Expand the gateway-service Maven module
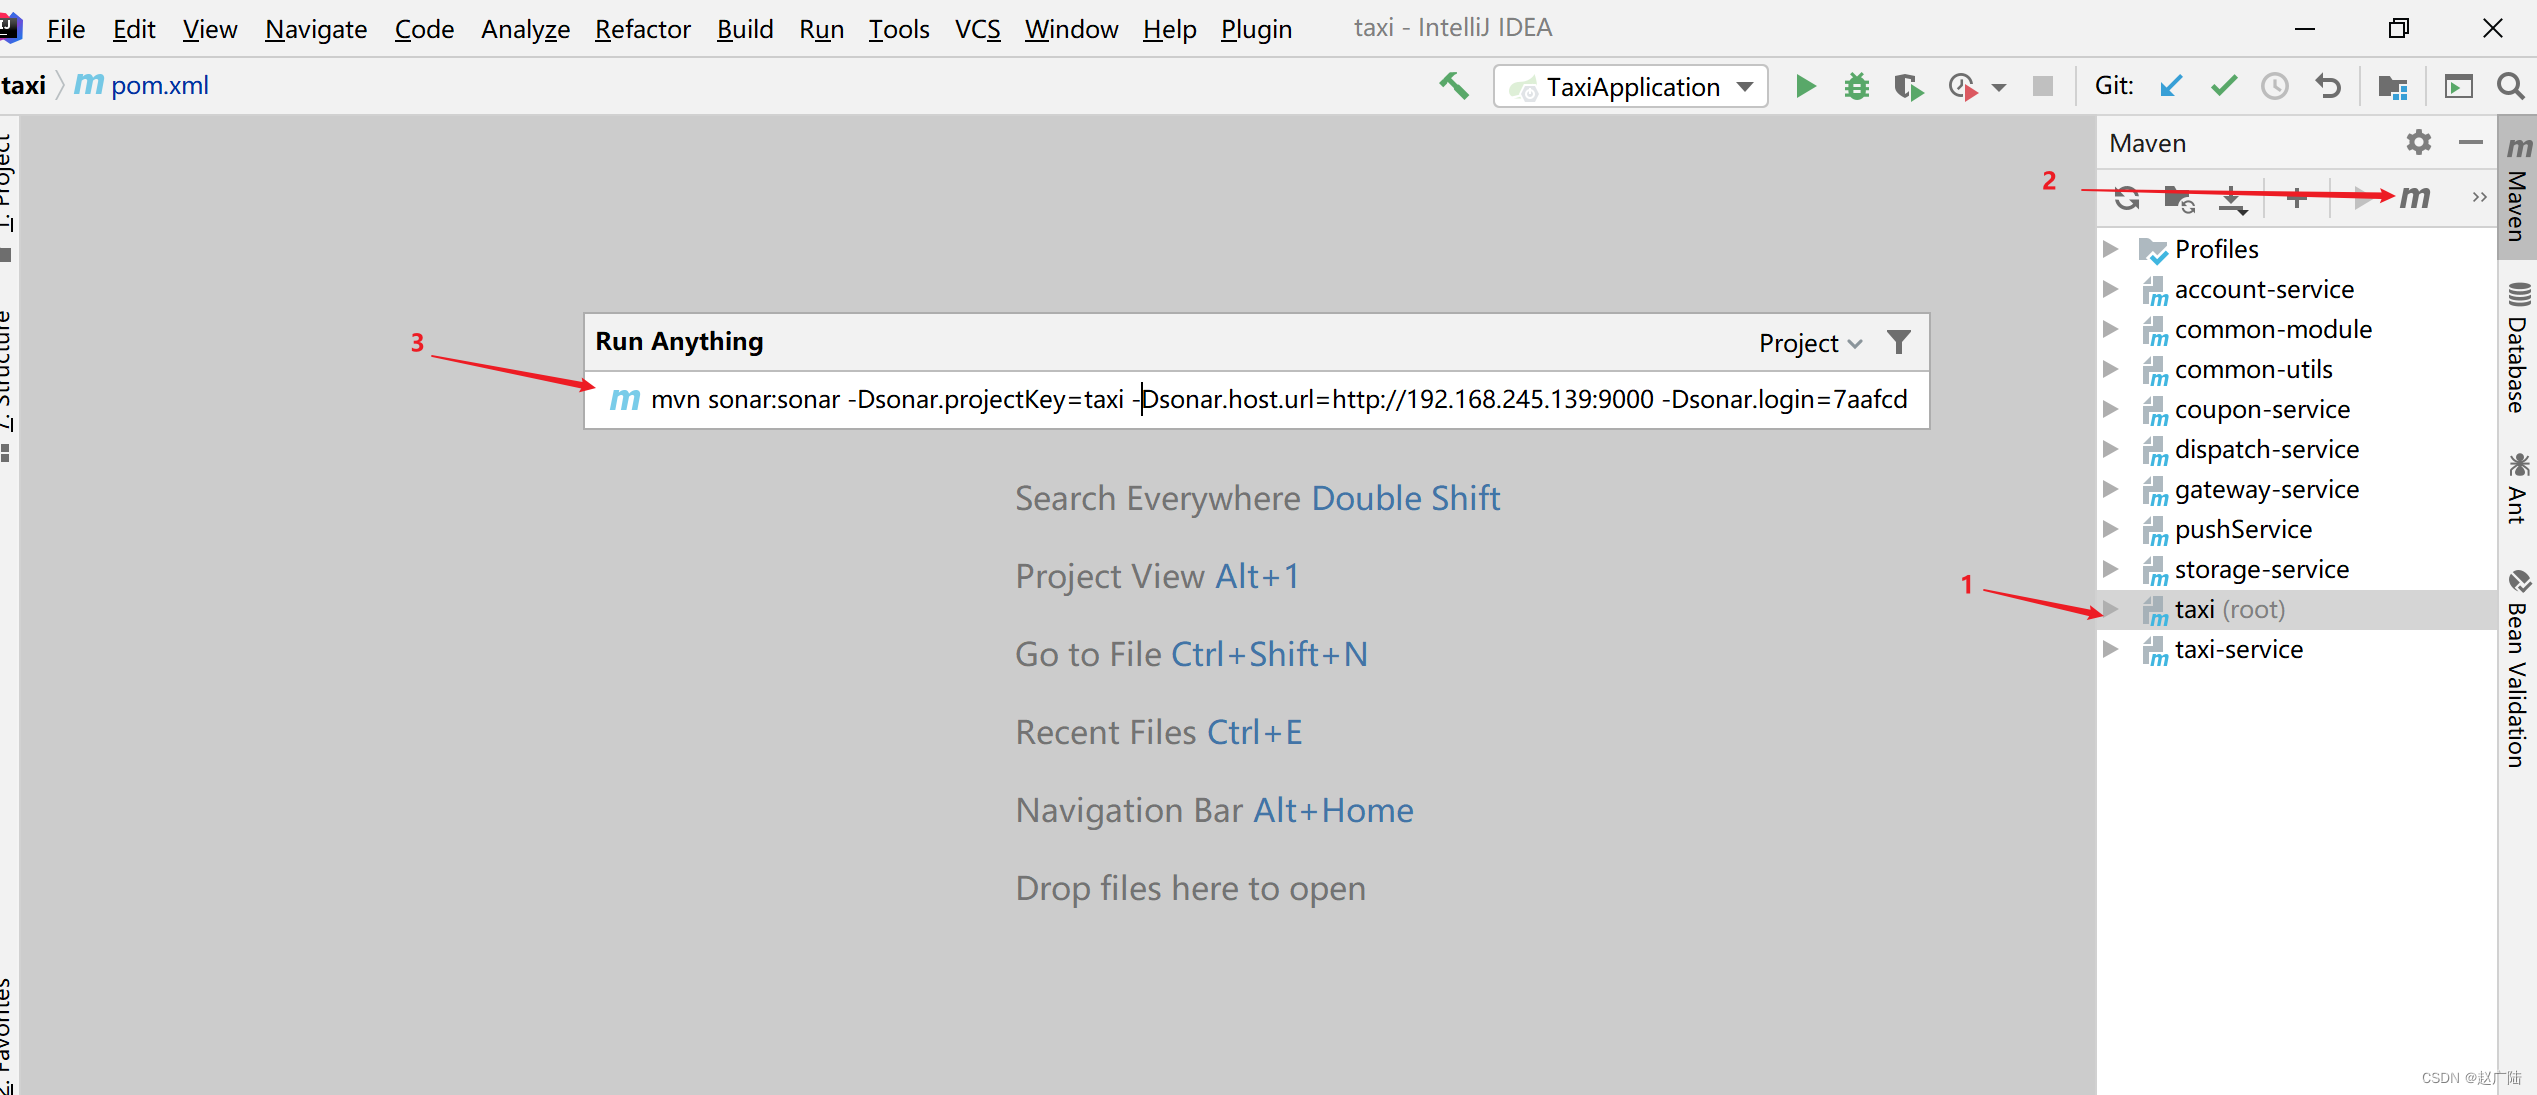Image resolution: width=2537 pixels, height=1095 pixels. pos(2111,489)
